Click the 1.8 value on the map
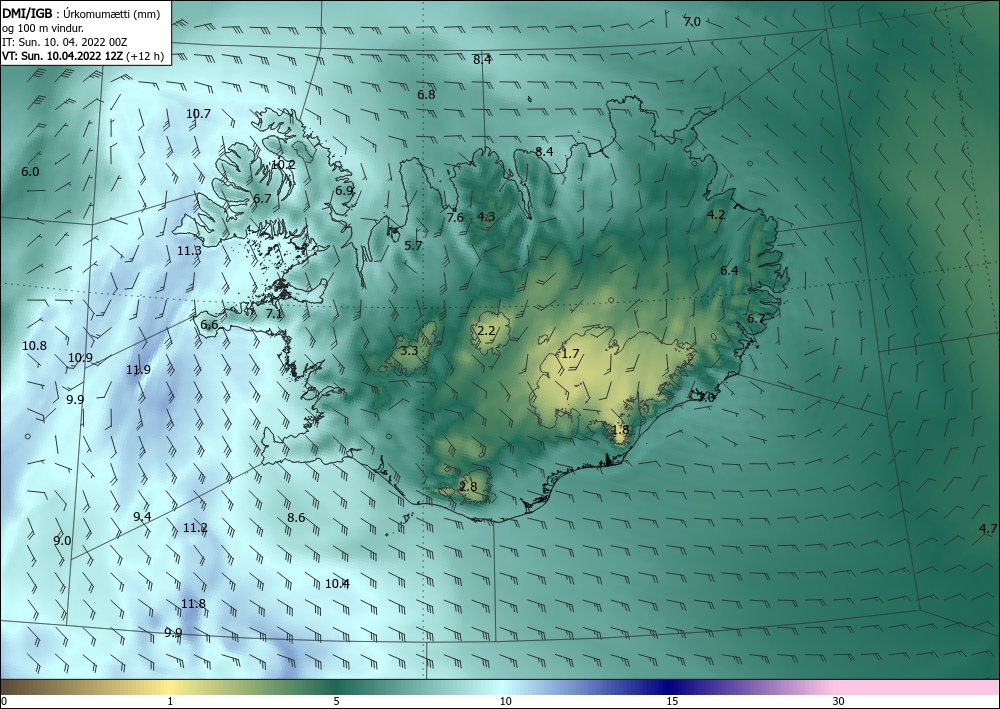 [621, 429]
